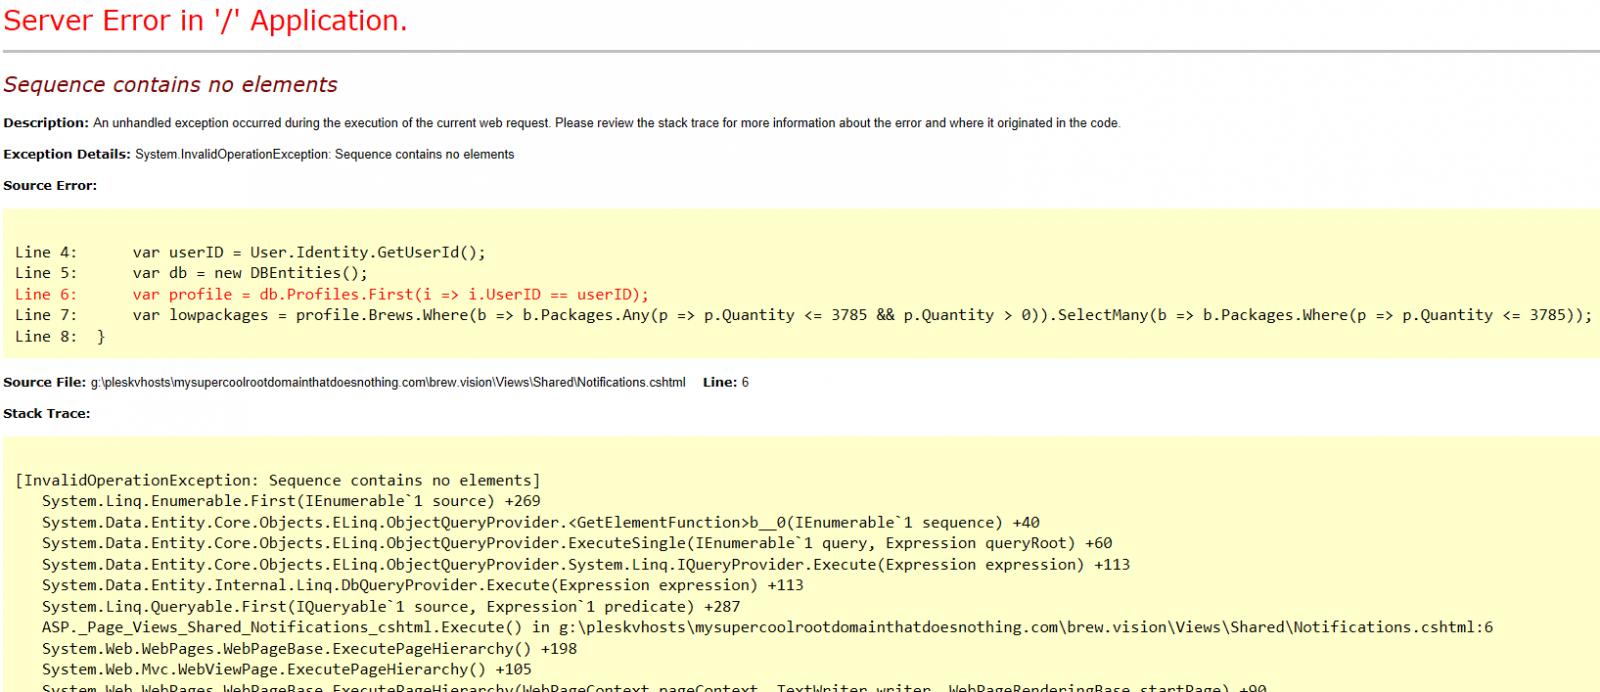Click the DbQueryProvider.Execute +113 trace line
1600x692 pixels.
click(422, 585)
